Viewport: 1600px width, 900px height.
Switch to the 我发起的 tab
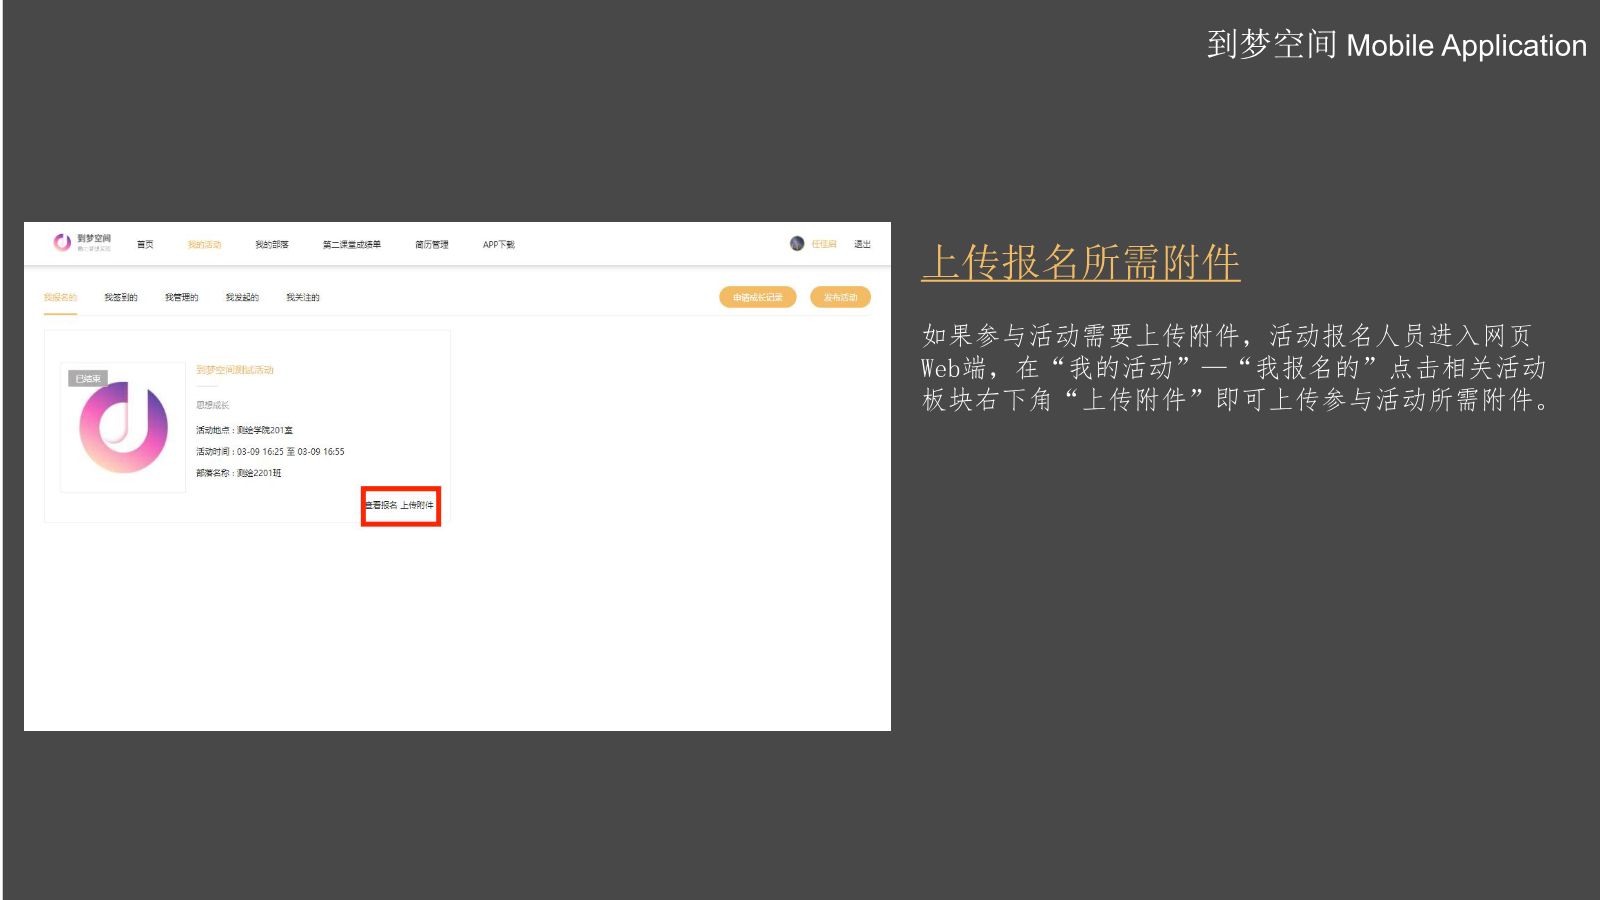coord(242,298)
